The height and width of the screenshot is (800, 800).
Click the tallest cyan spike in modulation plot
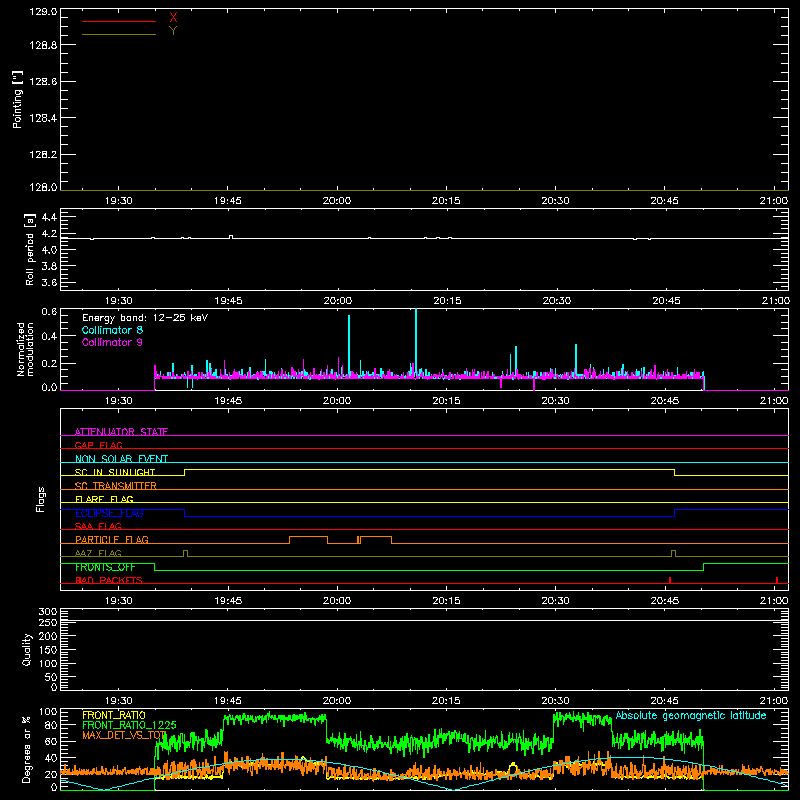(x=416, y=342)
